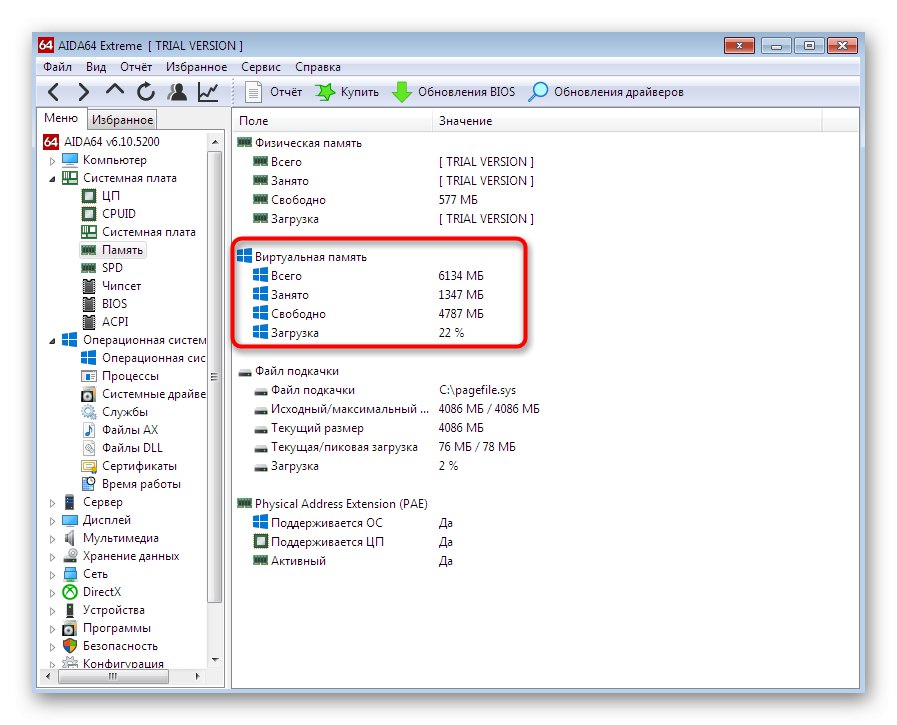The width and height of the screenshot is (897, 725).
Task: Expand the DirectX tree node
Action: (x=53, y=593)
